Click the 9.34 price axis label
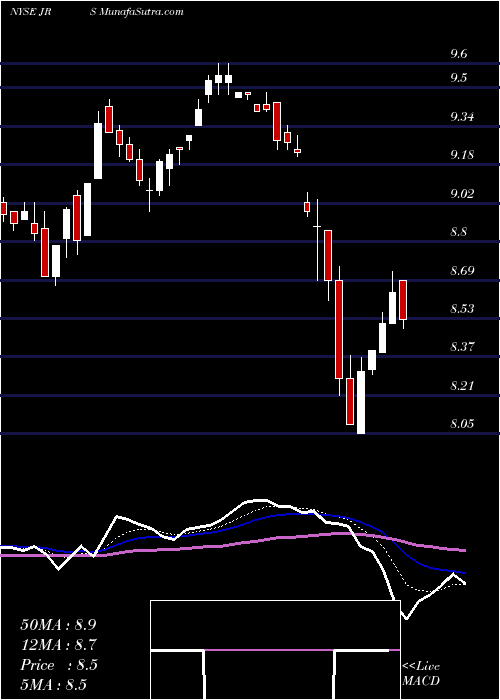Image resolution: width=500 pixels, height=700 pixels. point(462,117)
